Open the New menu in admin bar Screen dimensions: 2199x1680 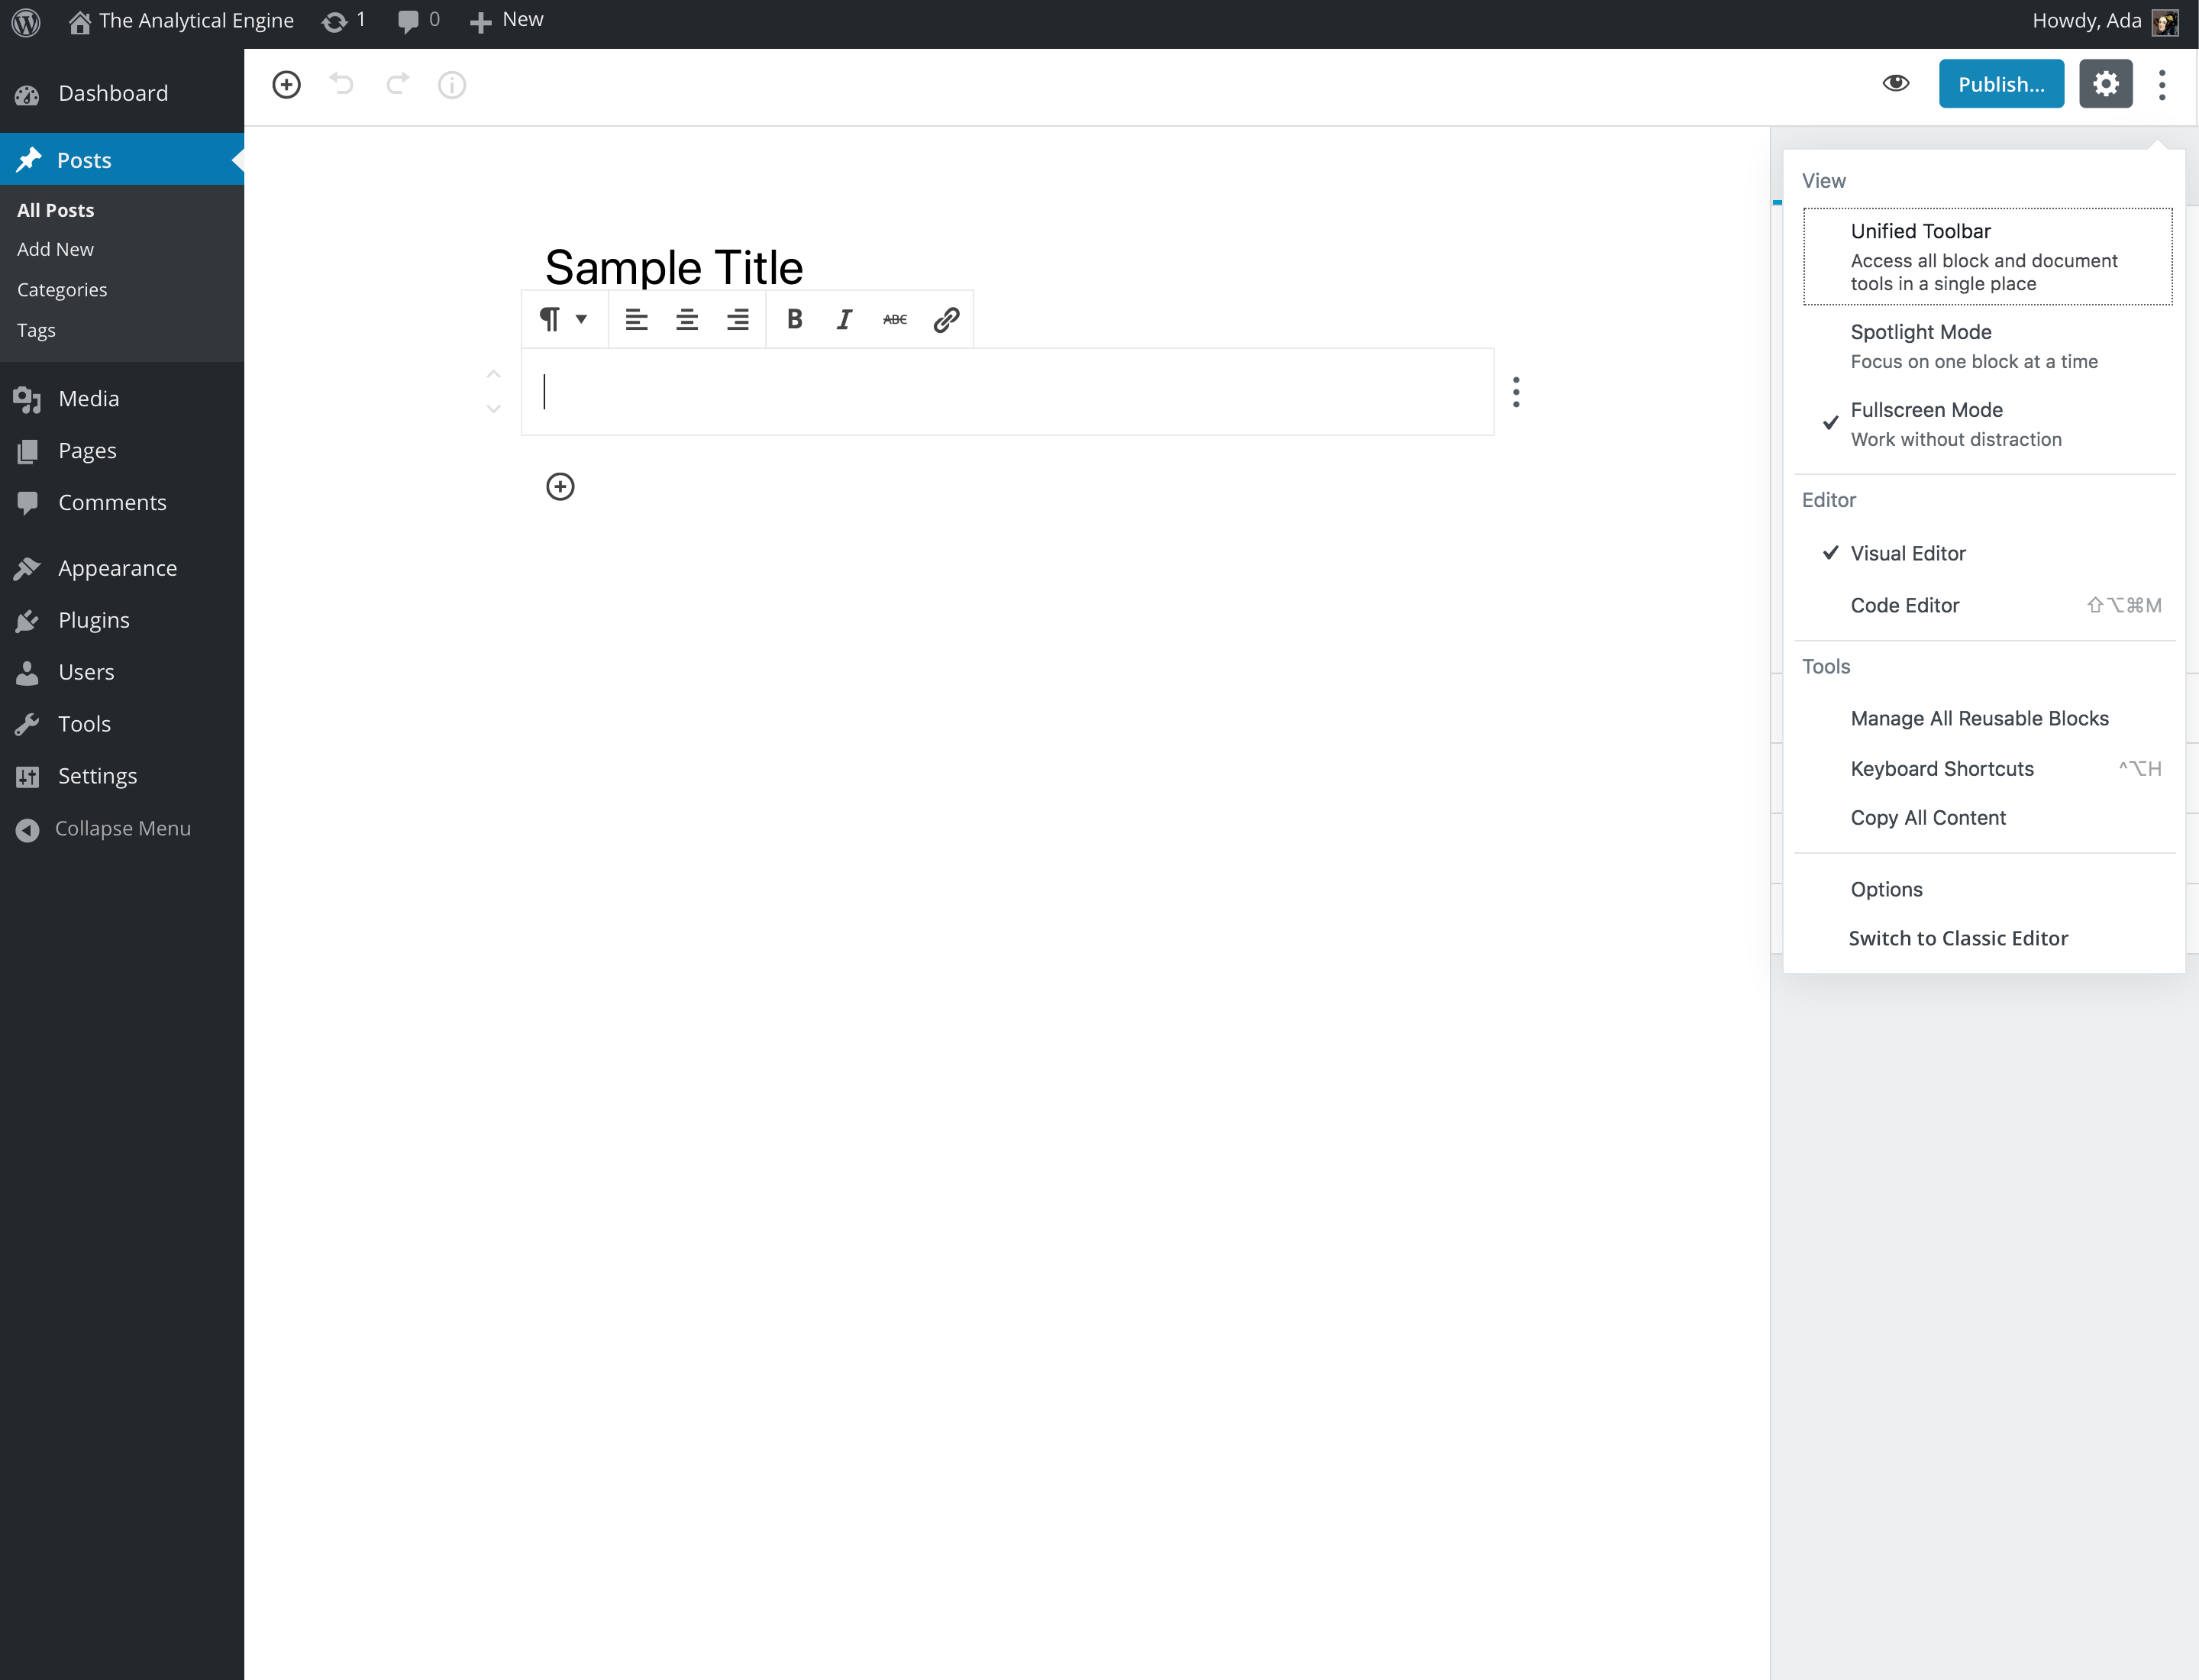505,20
